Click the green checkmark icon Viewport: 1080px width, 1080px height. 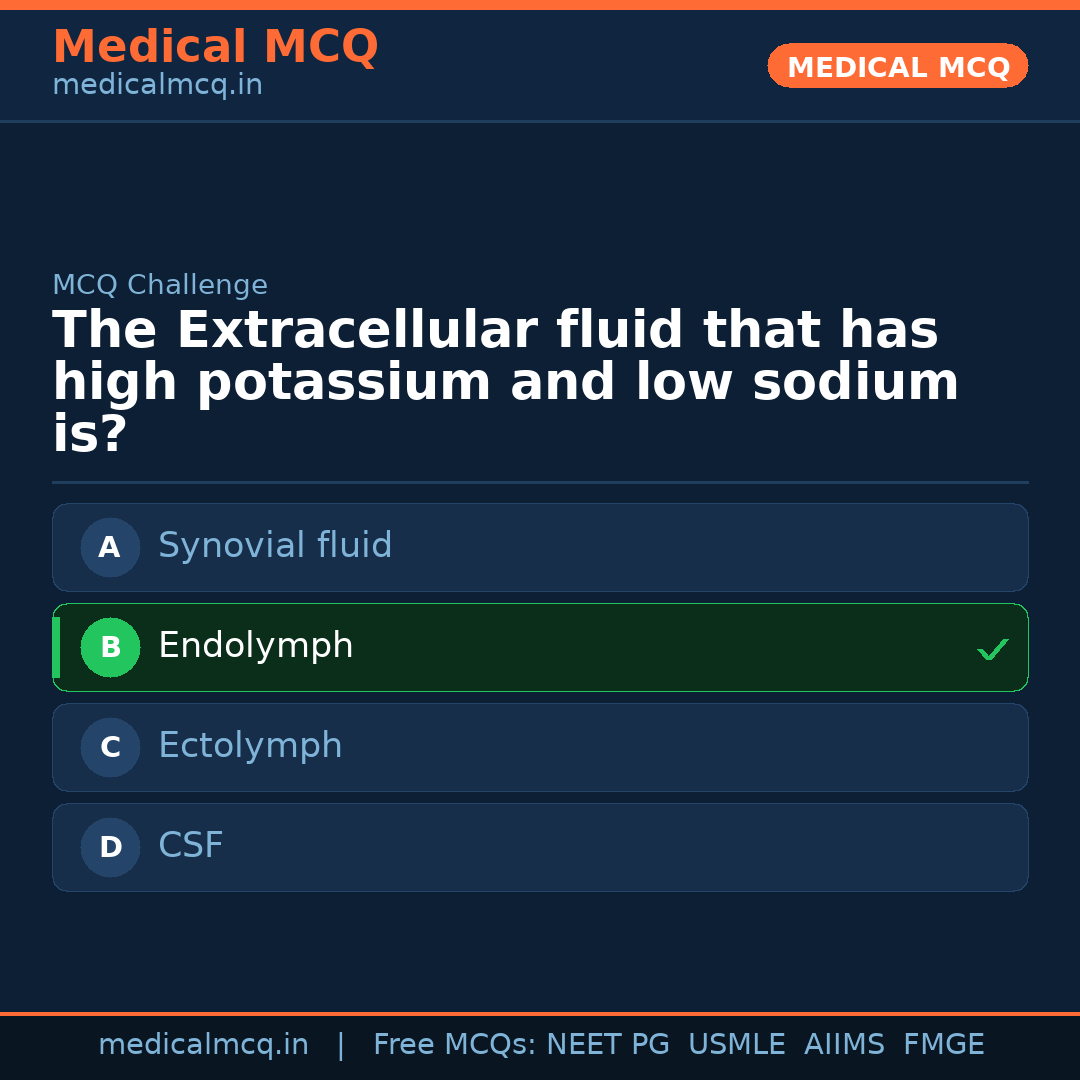992,650
